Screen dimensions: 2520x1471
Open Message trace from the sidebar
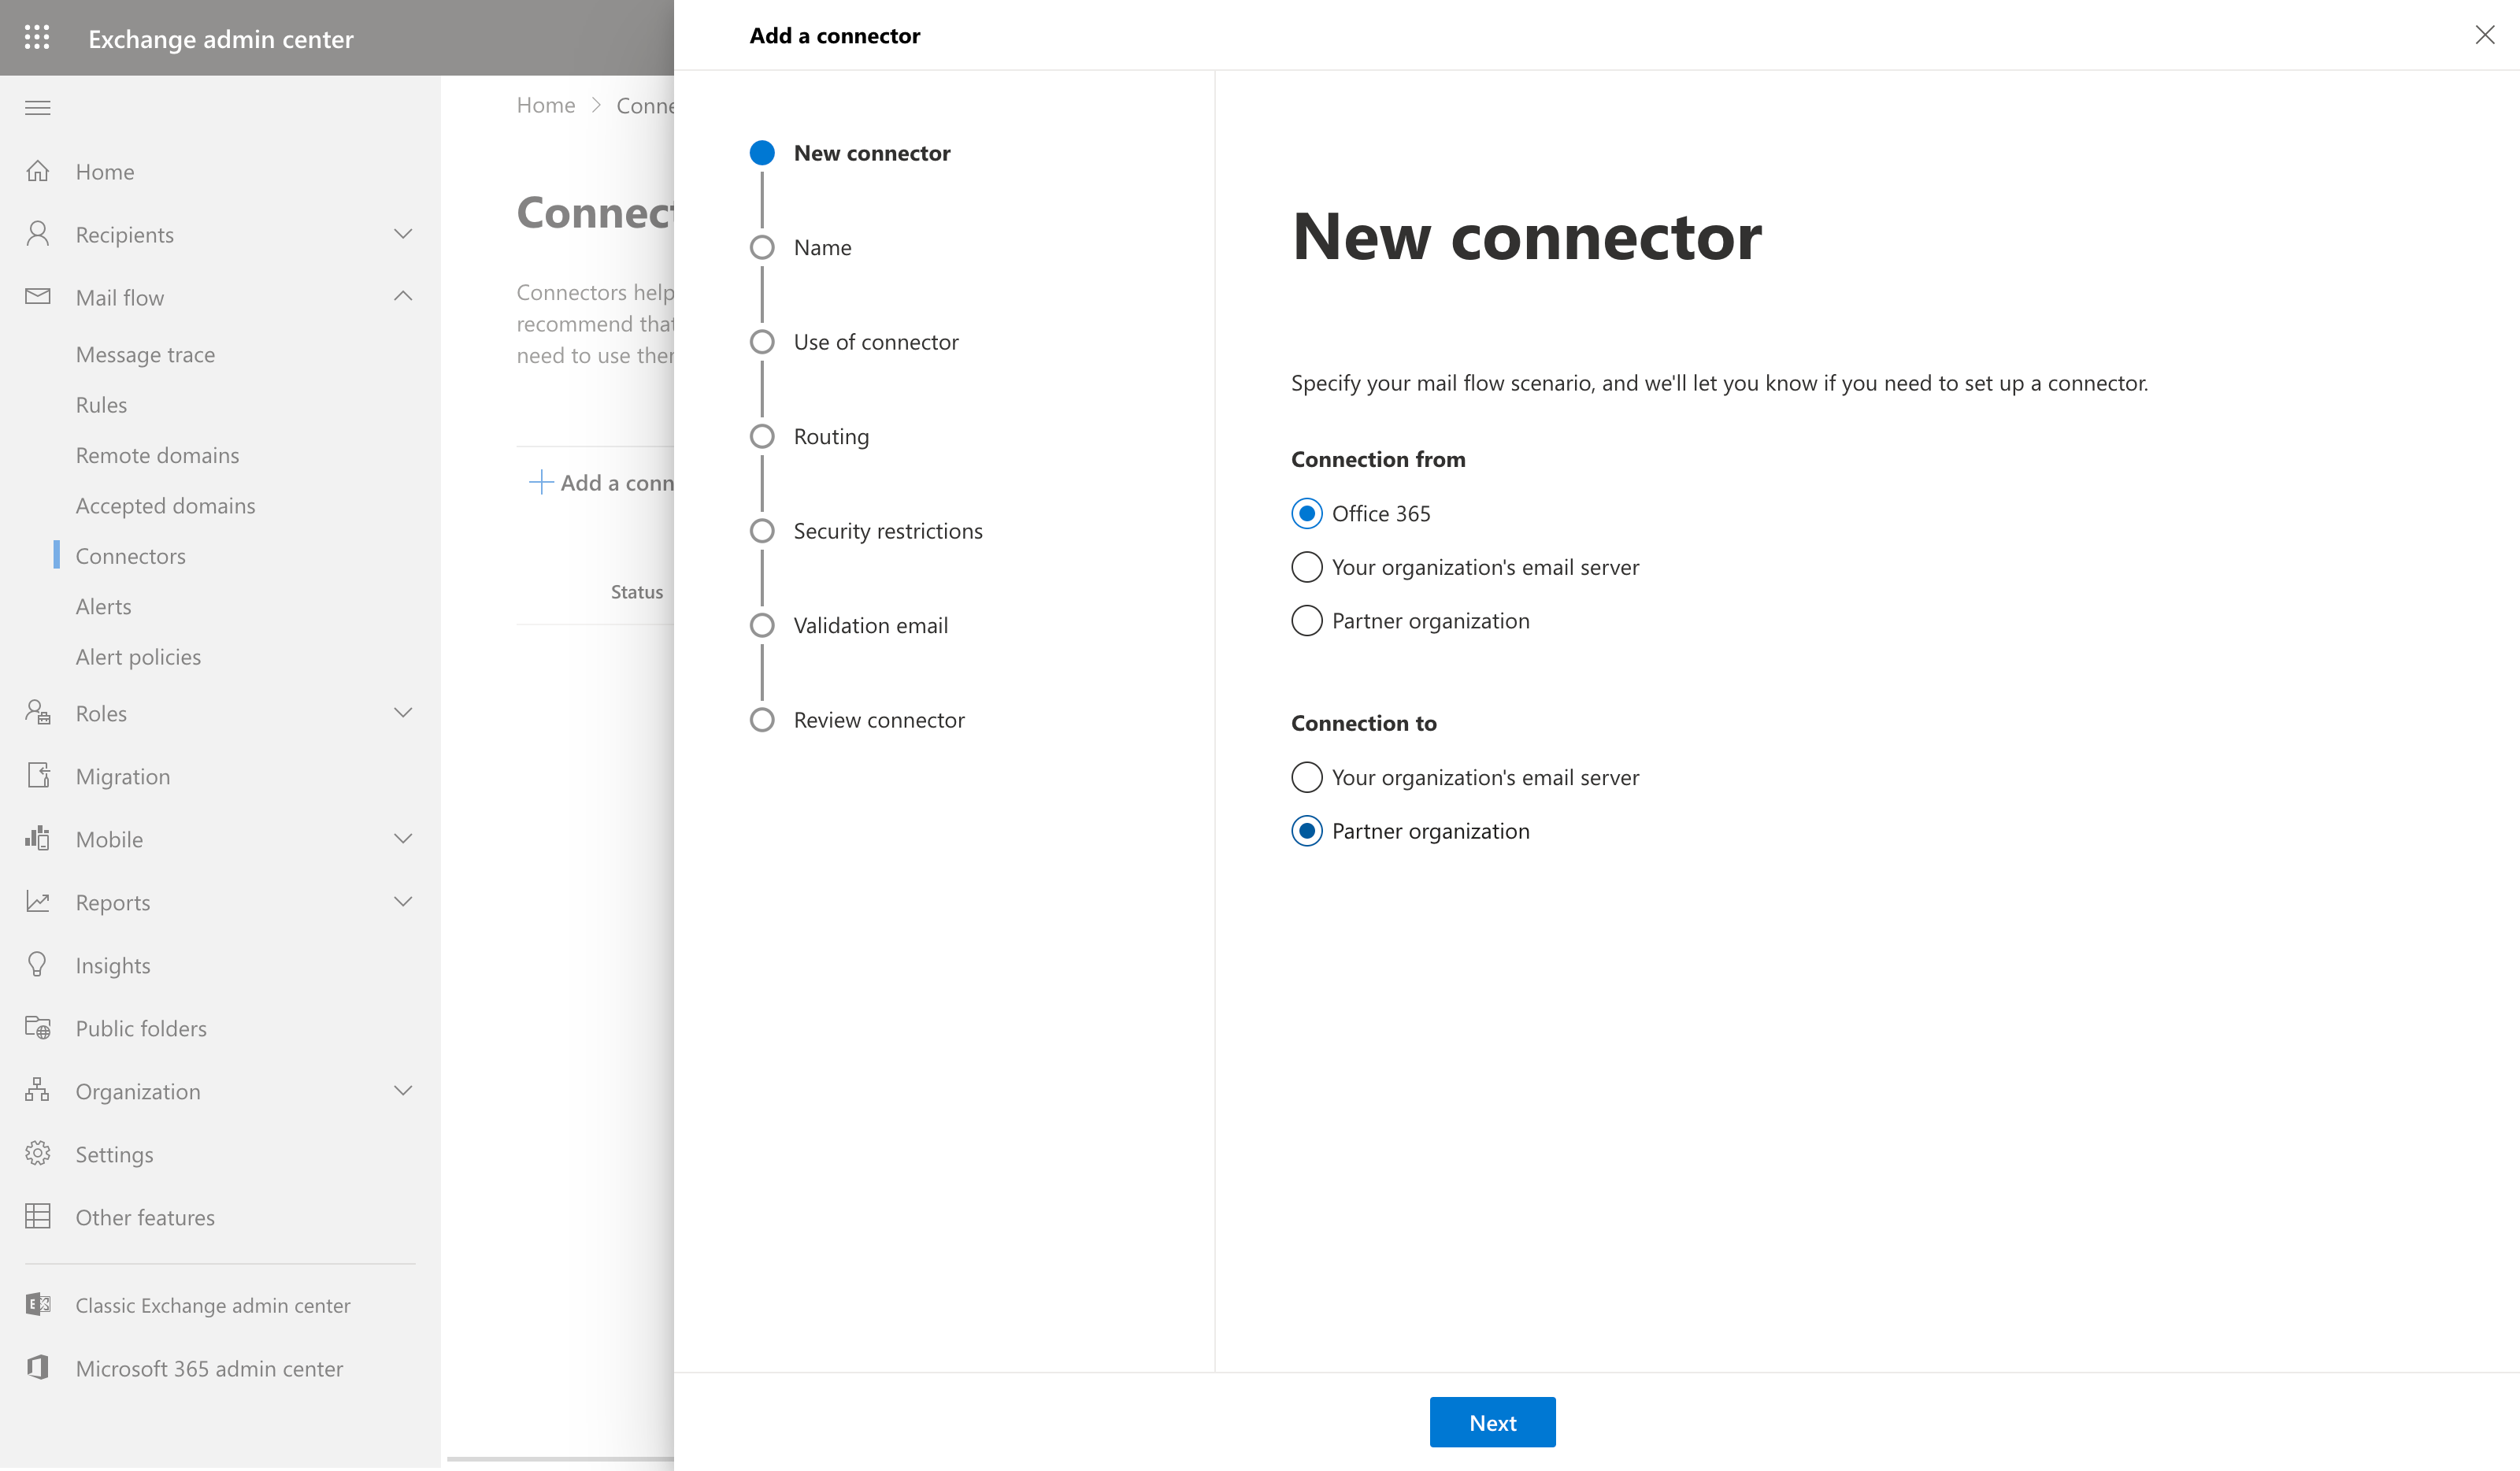(x=145, y=354)
